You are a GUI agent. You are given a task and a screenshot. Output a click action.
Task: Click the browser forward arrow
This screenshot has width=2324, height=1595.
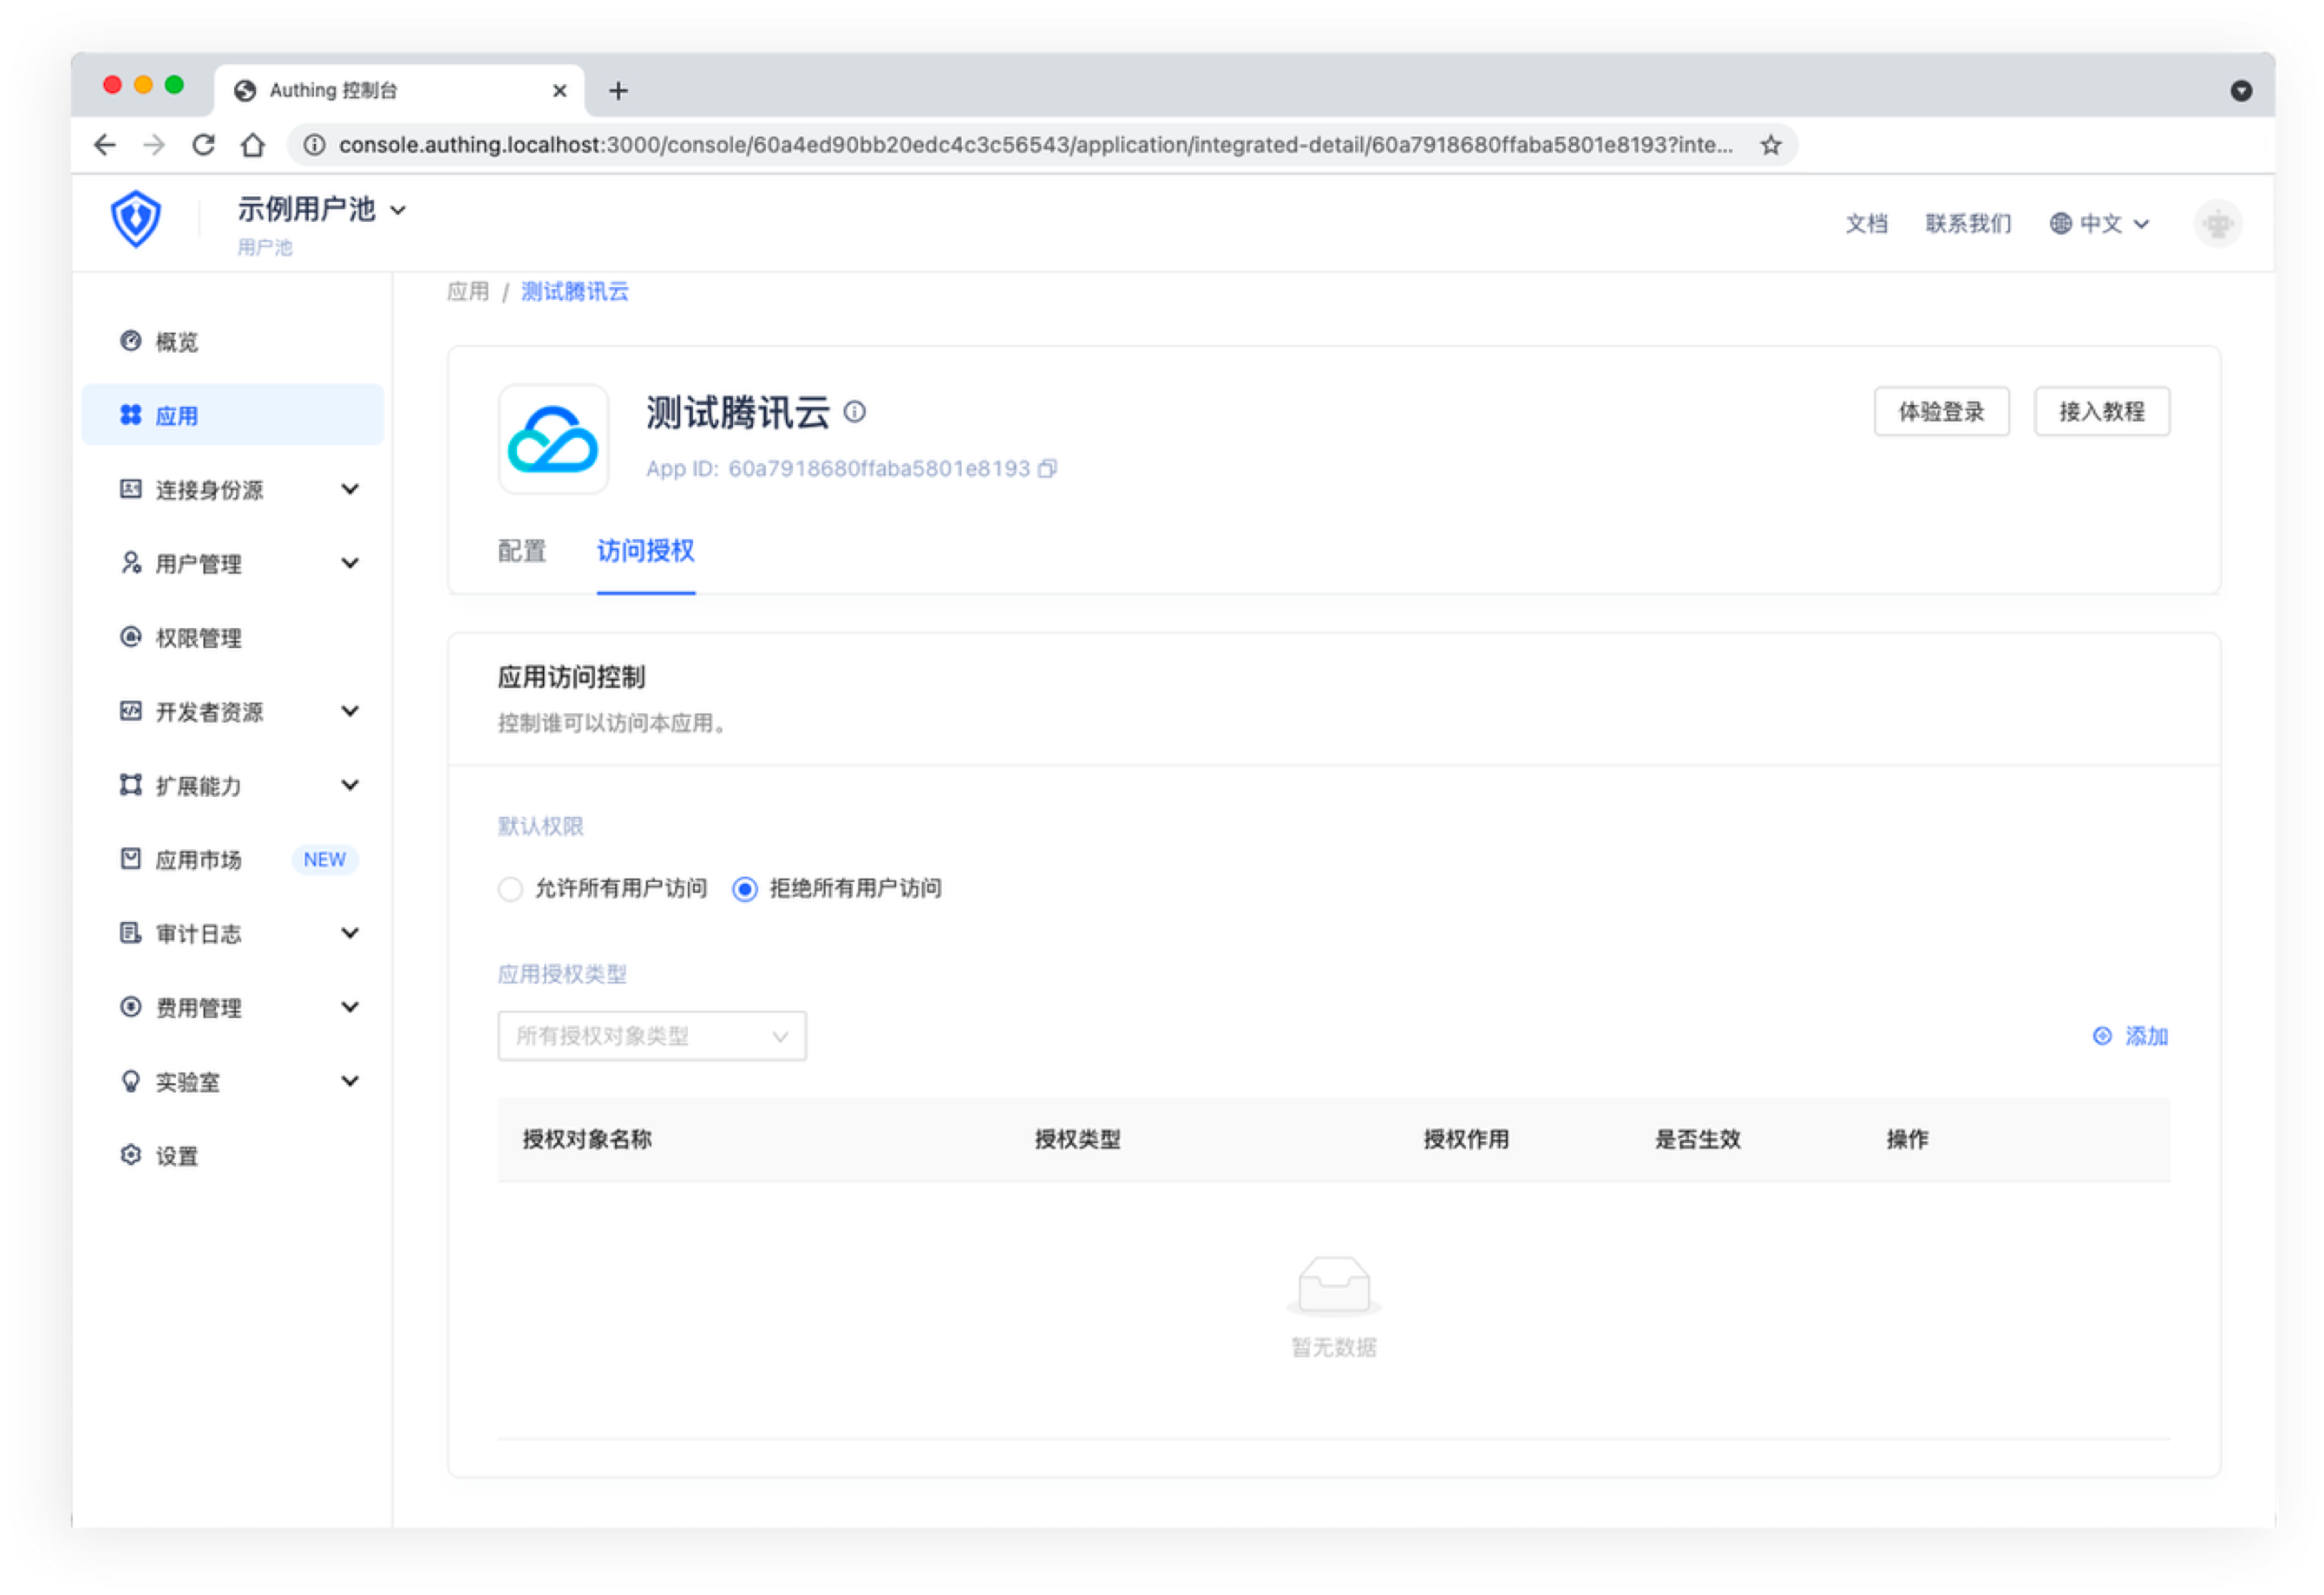[x=154, y=145]
